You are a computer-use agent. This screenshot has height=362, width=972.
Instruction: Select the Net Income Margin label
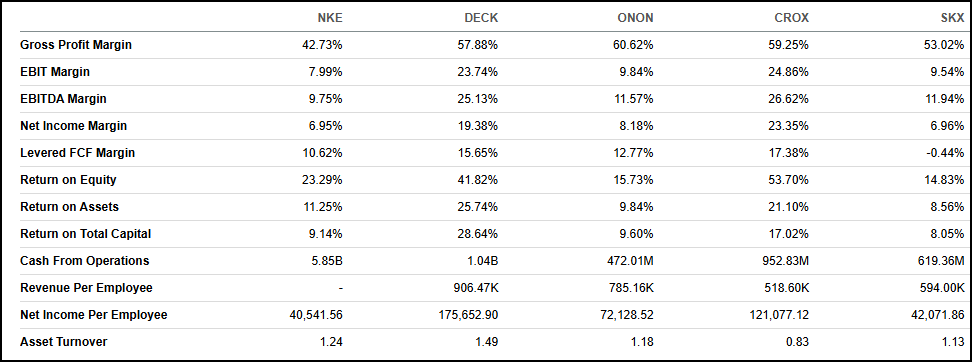(x=73, y=126)
